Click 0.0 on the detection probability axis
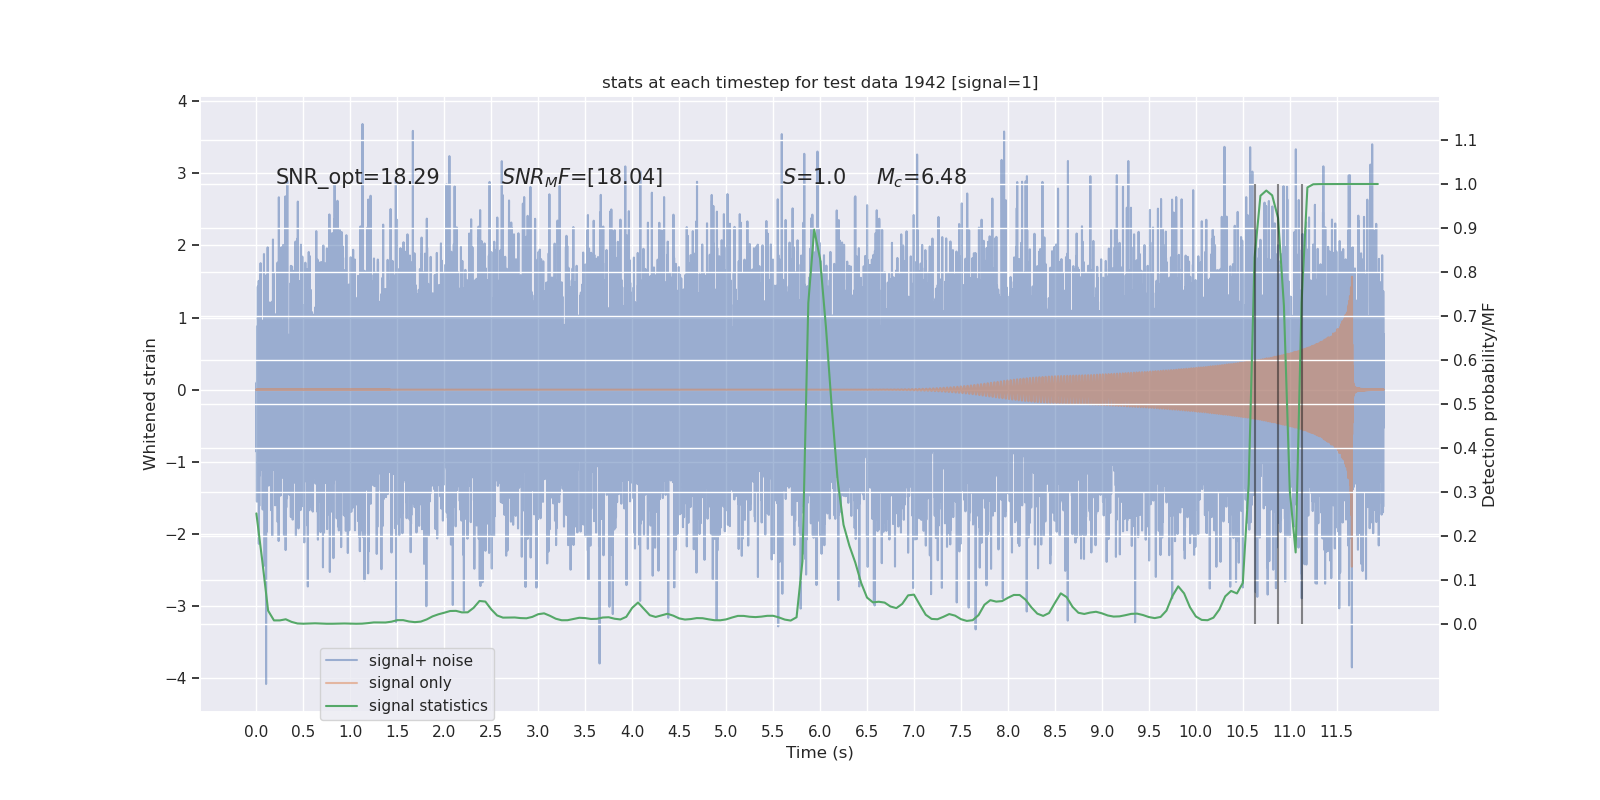This screenshot has width=1600, height=800. (1465, 624)
